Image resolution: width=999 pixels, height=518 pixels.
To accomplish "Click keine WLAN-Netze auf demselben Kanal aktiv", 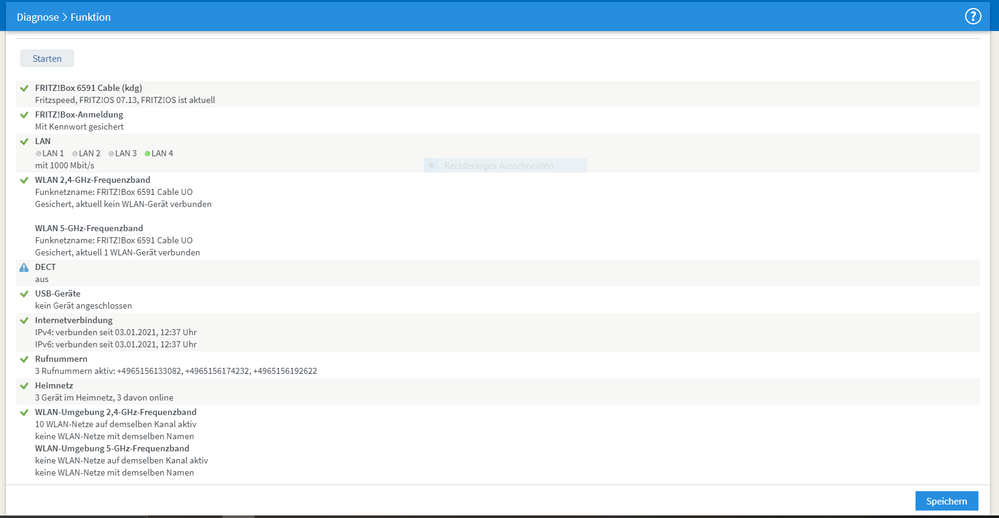I will pyautogui.click(x=121, y=461).
